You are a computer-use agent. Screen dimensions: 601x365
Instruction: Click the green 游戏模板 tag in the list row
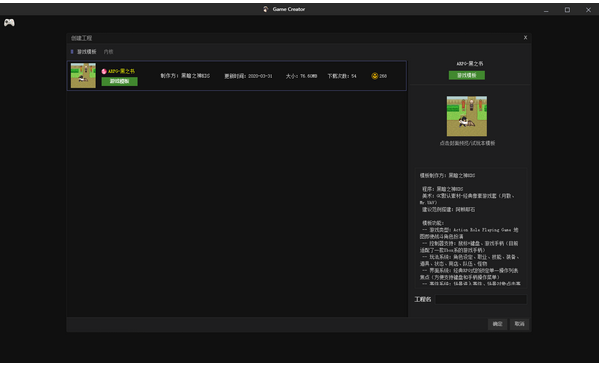(x=119, y=81)
